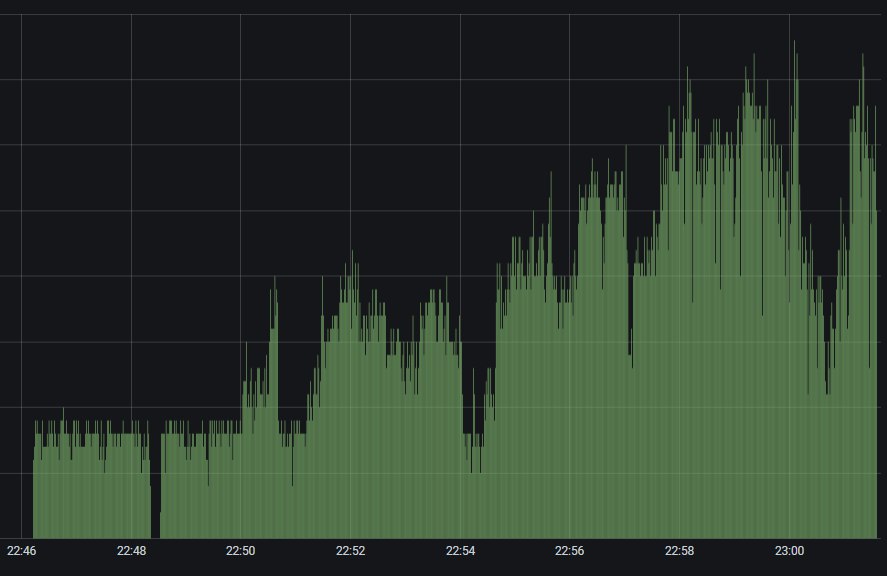Click the 23:00 time axis label
This screenshot has height=576, width=887.
click(x=789, y=551)
